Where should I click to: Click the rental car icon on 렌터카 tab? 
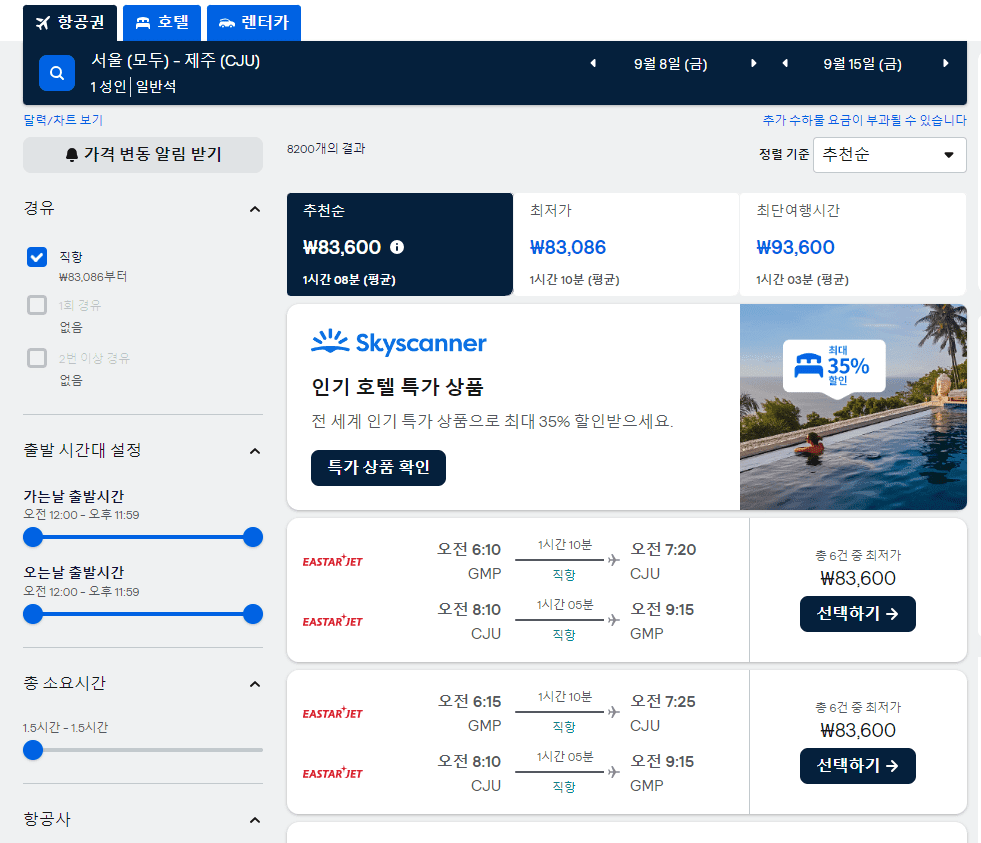[x=227, y=22]
